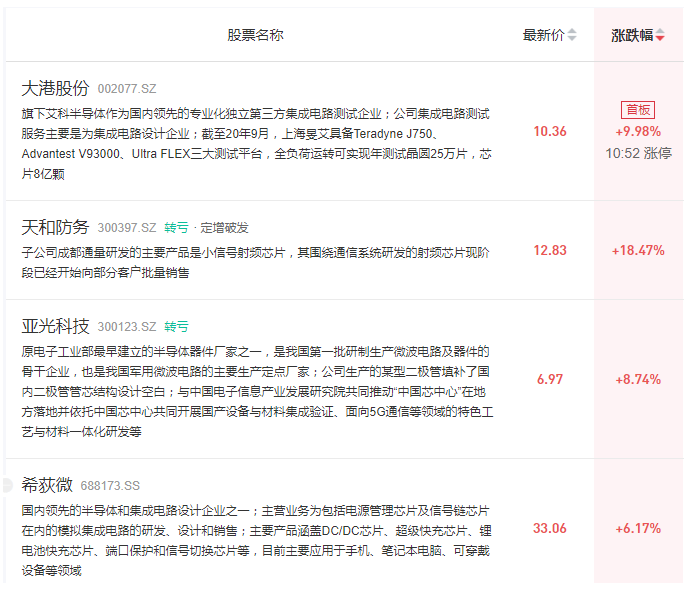Sort by 涨跌幅 column arrows

click(660, 35)
